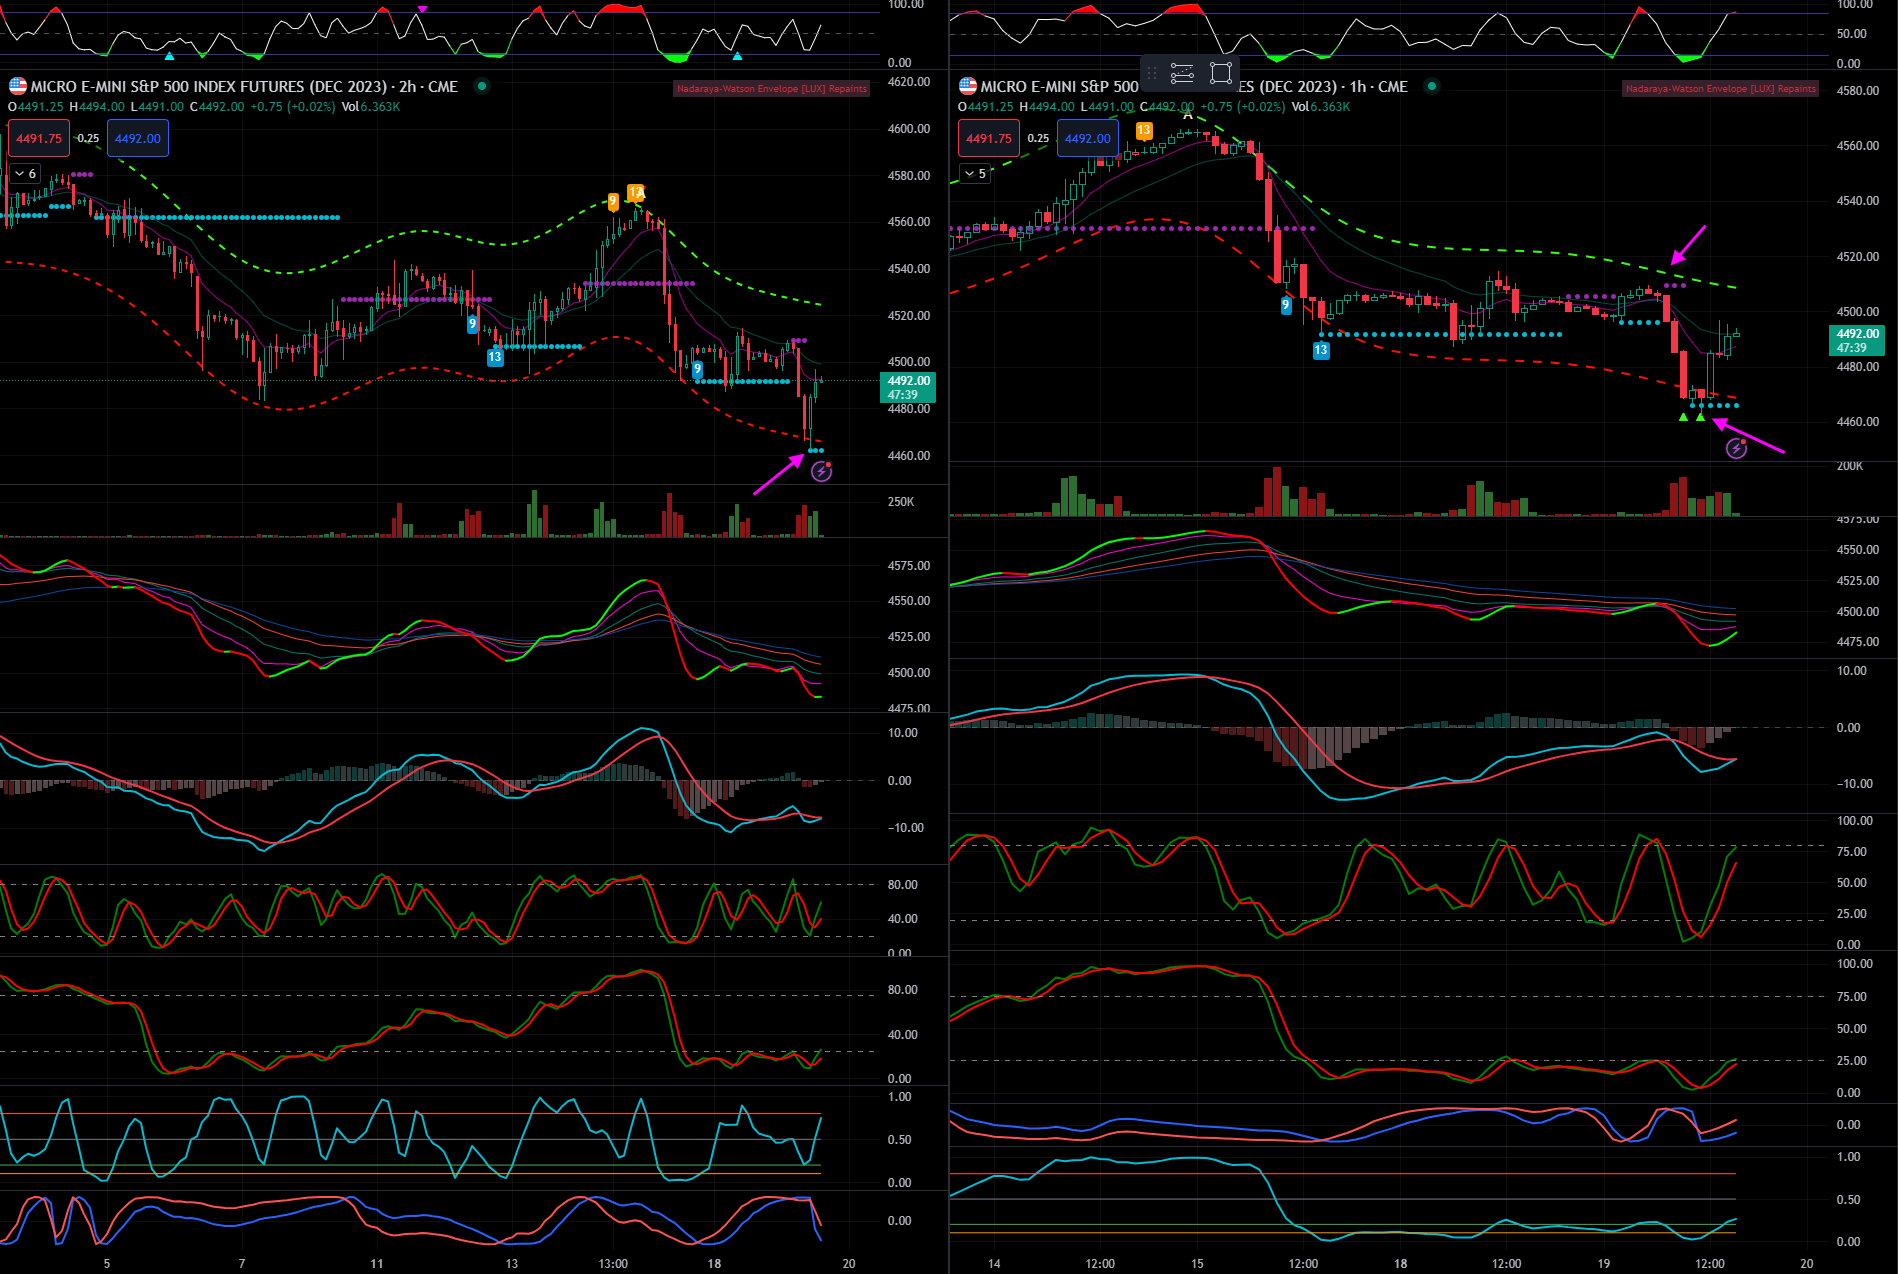Screen dimensions: 1898x1274
Task: Click 13:00 label on 2h time axis
Action: 613,1264
